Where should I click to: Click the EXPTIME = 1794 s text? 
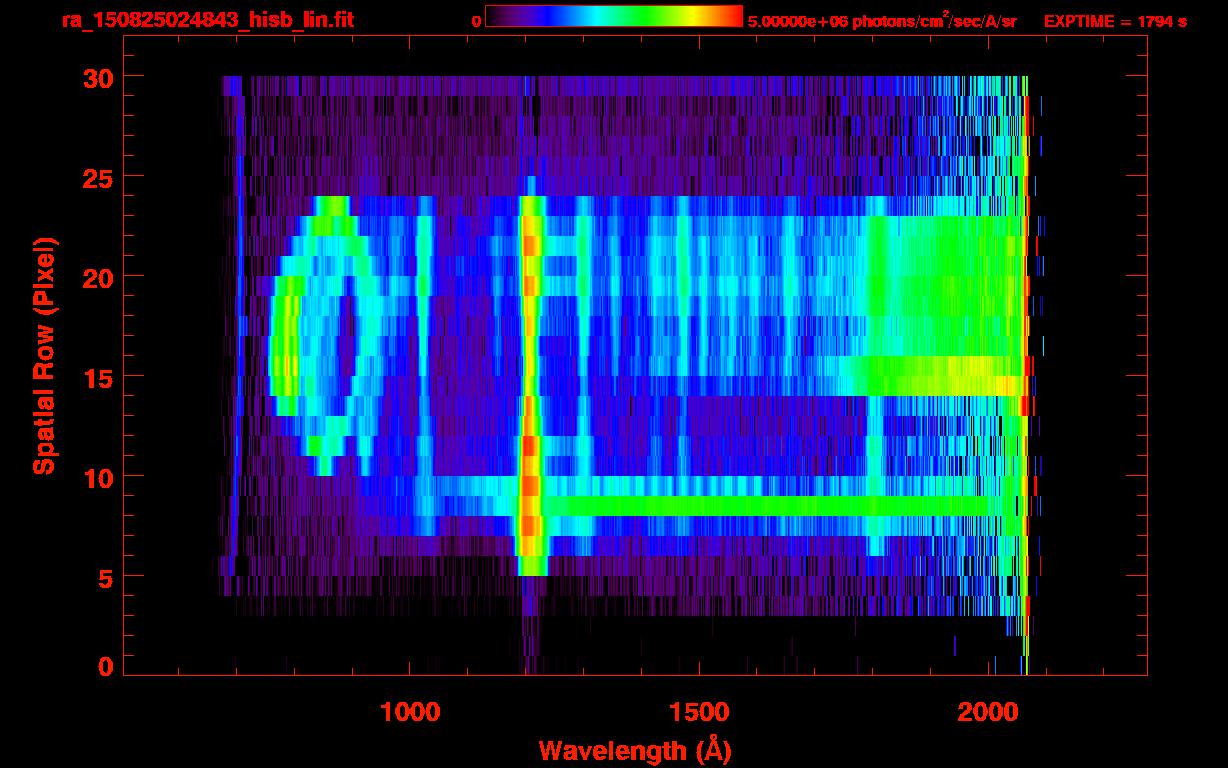1115,21
